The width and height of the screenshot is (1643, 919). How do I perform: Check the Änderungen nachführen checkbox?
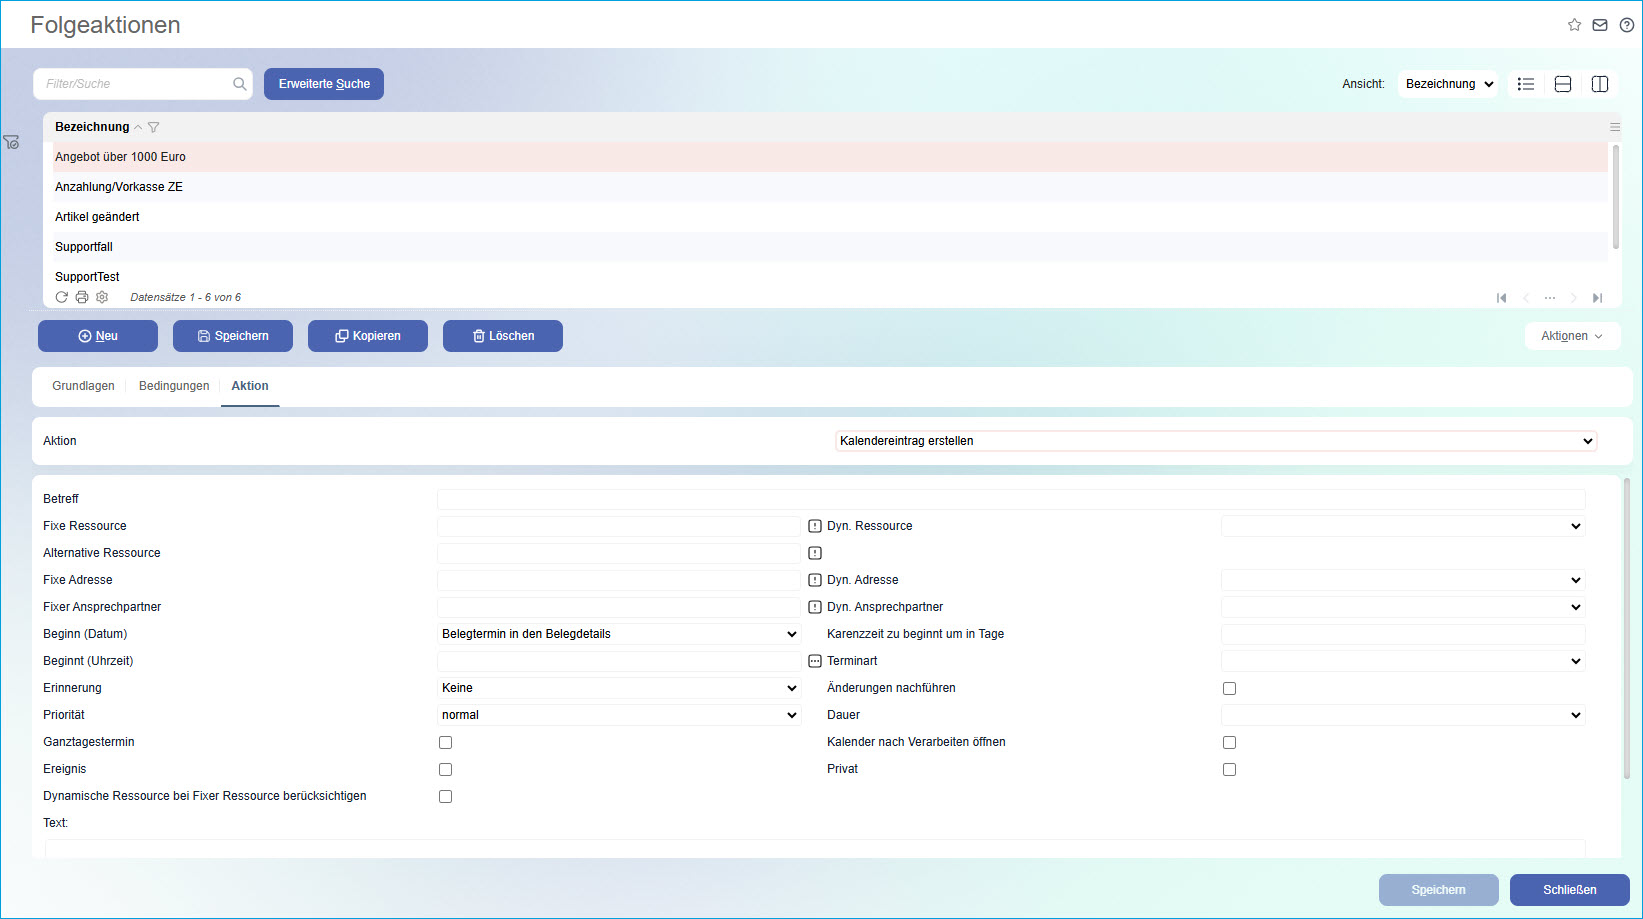point(1230,688)
